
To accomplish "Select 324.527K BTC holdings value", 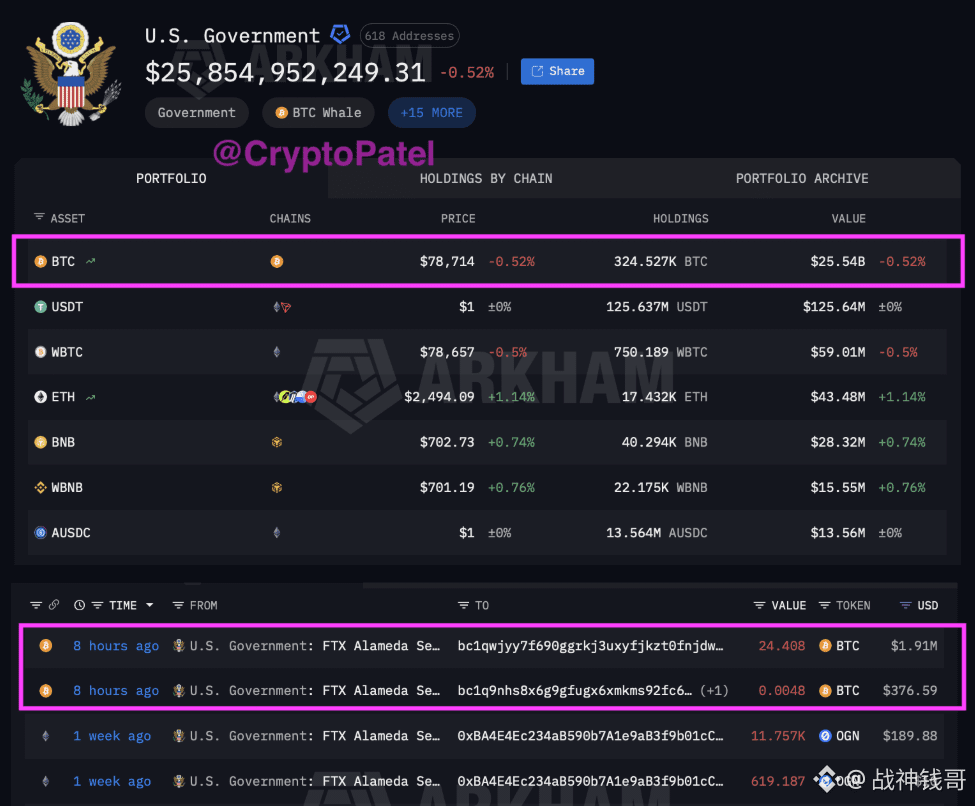I will pyautogui.click(x=660, y=261).
